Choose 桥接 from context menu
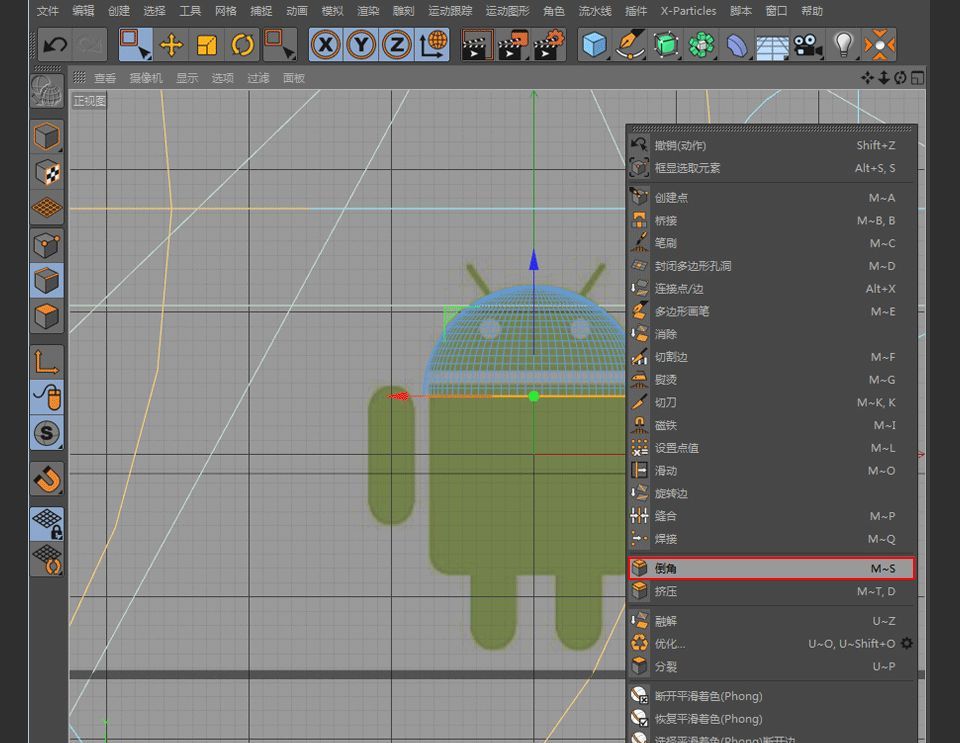This screenshot has width=960, height=743. coord(771,220)
